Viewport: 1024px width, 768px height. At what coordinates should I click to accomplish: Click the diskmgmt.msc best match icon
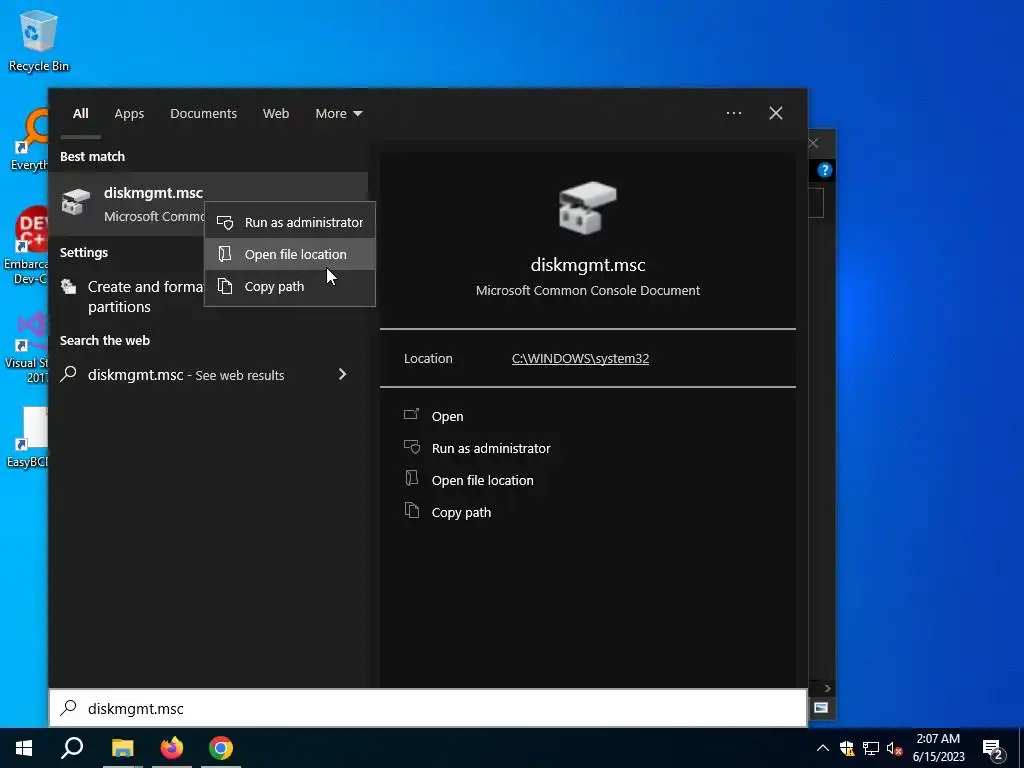click(x=76, y=202)
